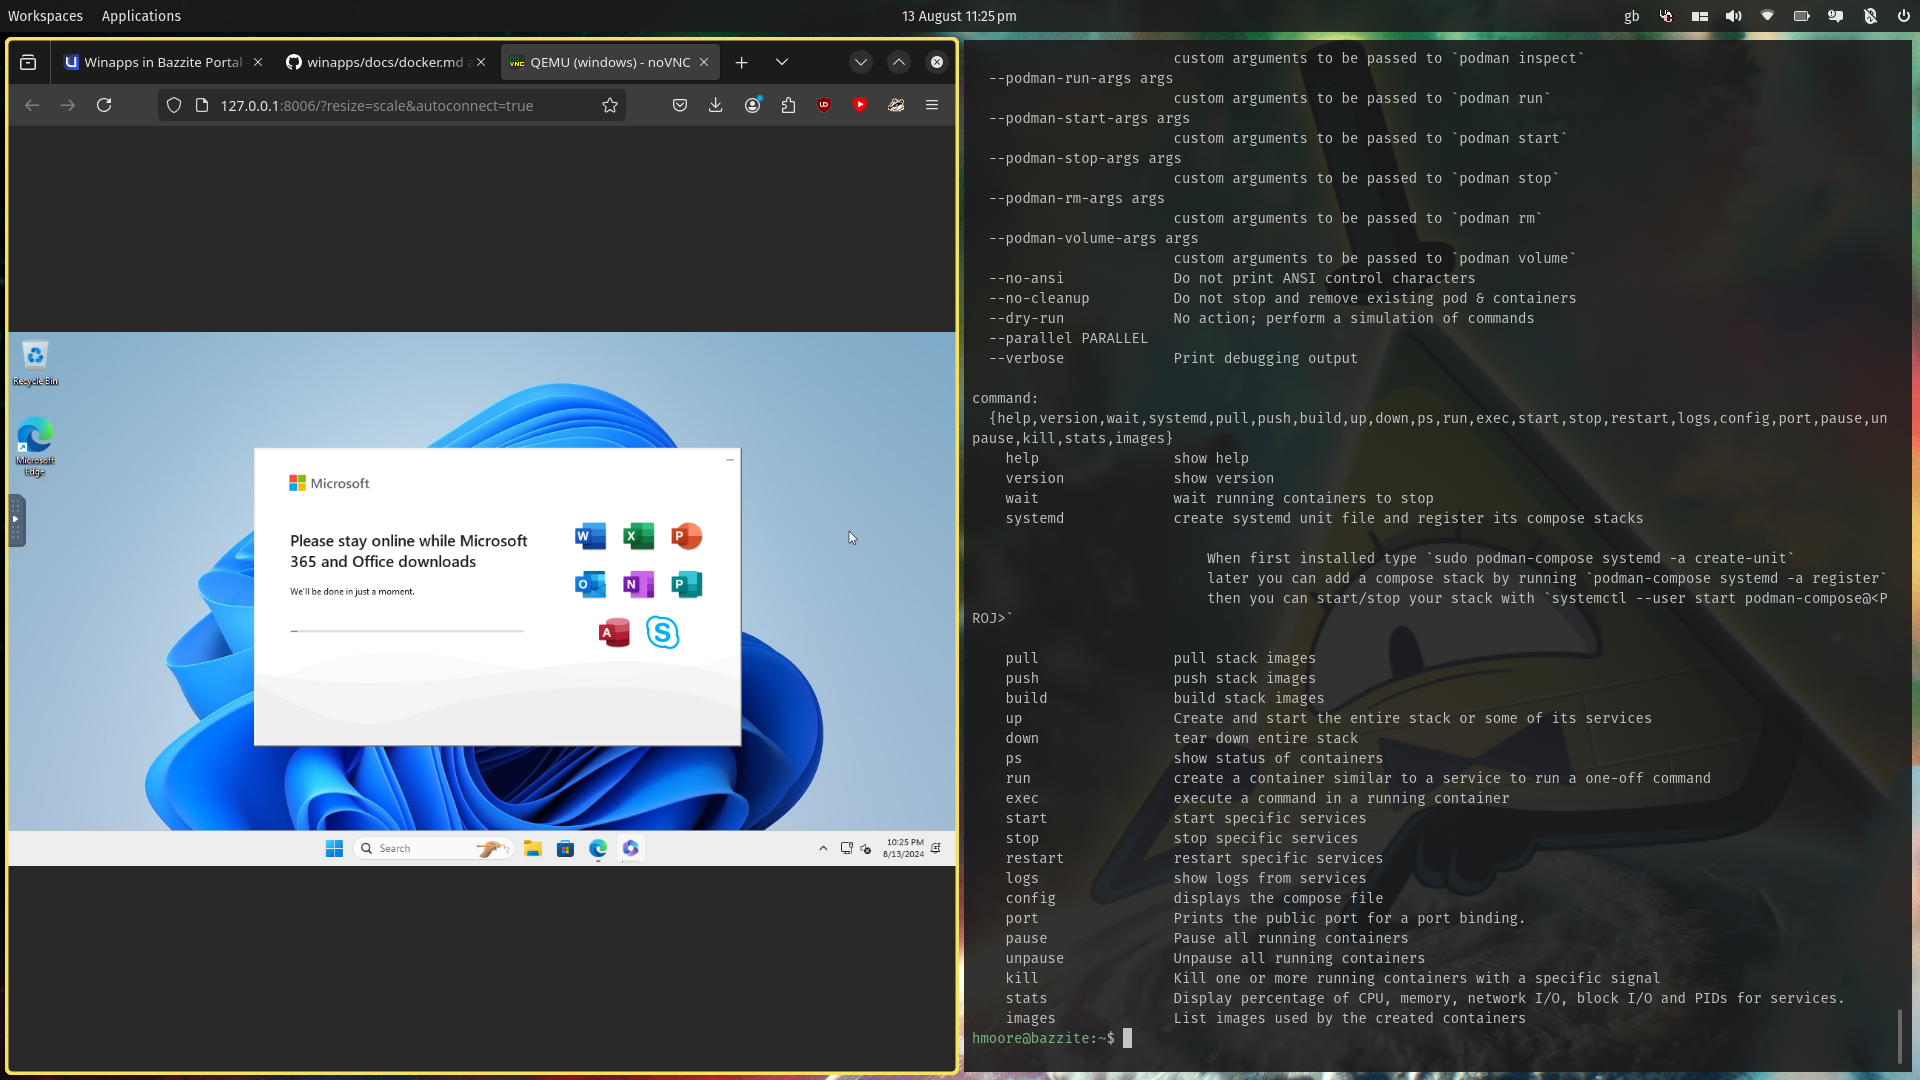
Task: Open the Firefox downloads panel
Action: [716, 105]
